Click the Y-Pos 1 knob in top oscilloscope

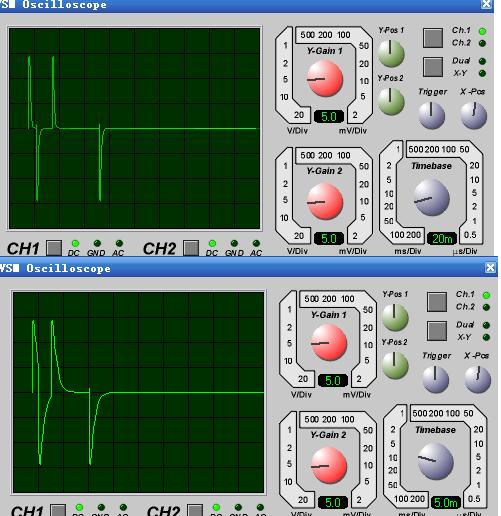(x=391, y=53)
